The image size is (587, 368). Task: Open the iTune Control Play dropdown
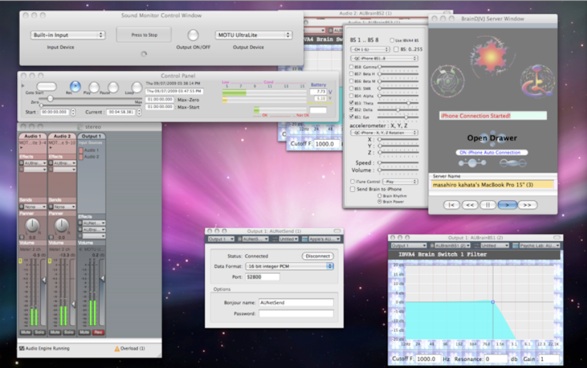click(x=401, y=182)
